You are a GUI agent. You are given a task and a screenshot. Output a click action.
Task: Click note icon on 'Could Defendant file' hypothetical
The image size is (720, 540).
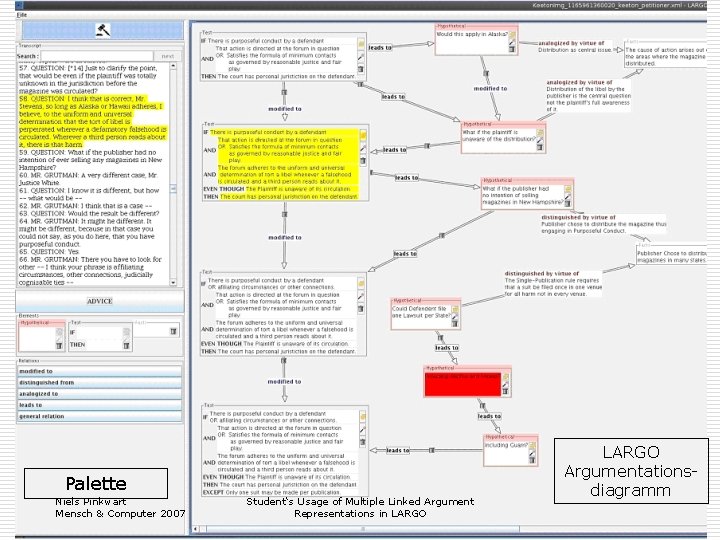455,309
